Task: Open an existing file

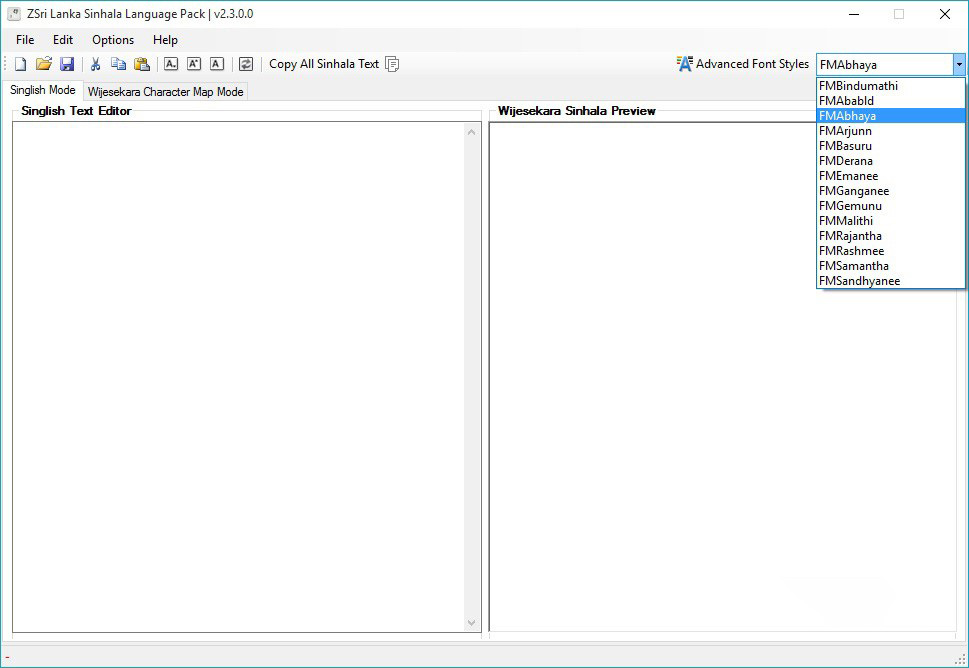Action: point(44,63)
